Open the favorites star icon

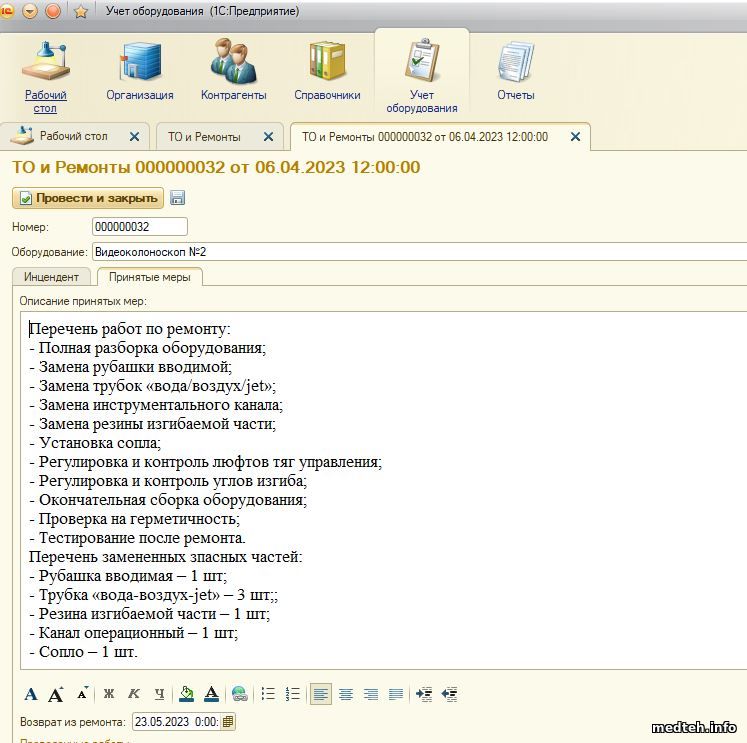point(81,11)
